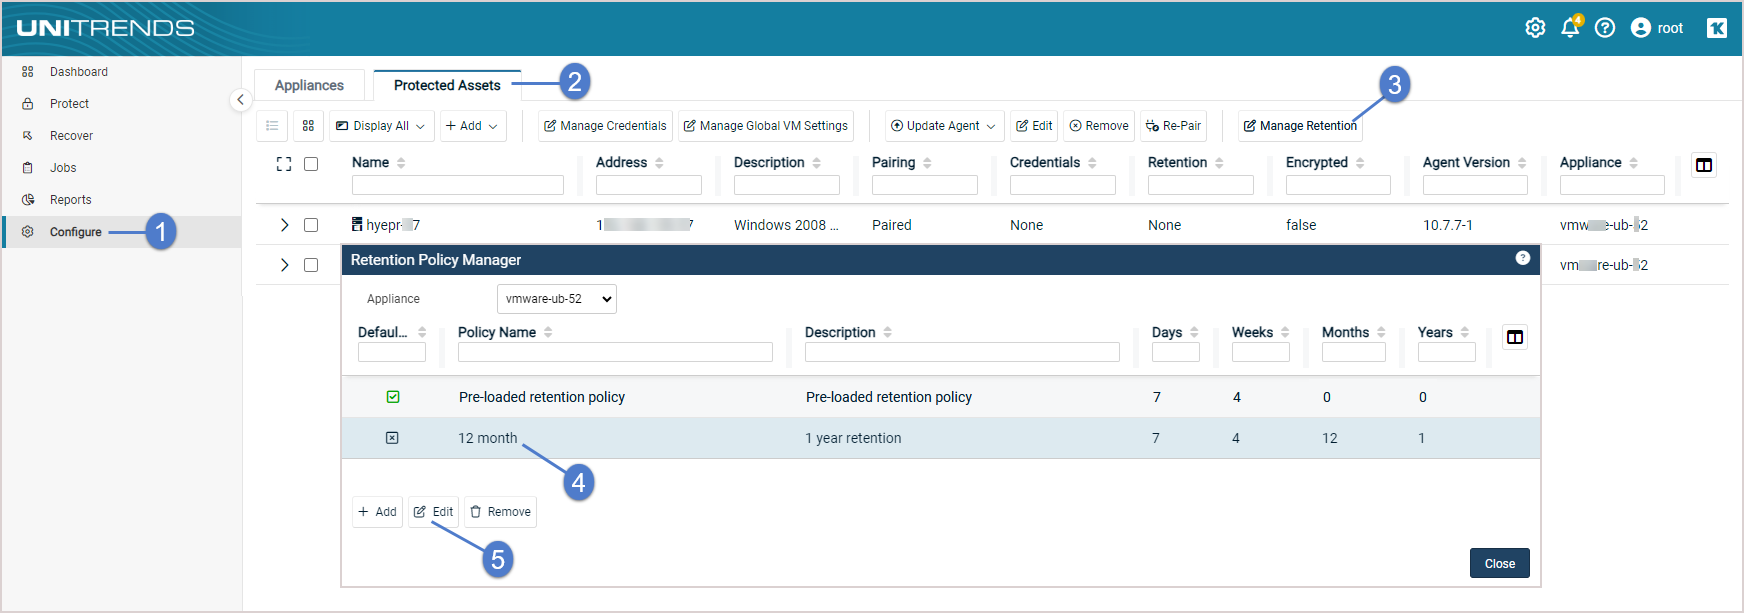Open the Display All dropdown
Screen dimensions: 1744x613
pyautogui.click(x=381, y=126)
